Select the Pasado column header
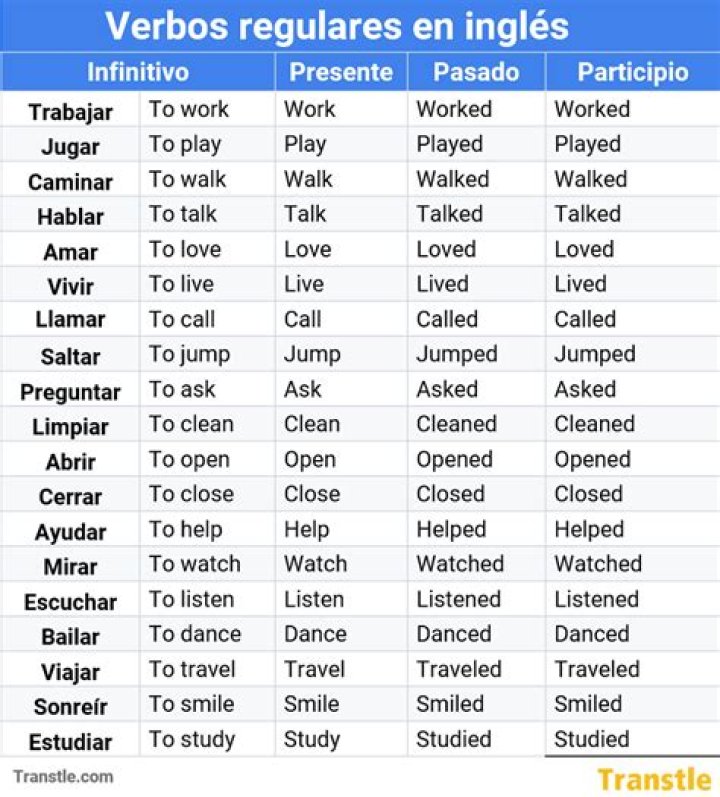 coord(476,72)
